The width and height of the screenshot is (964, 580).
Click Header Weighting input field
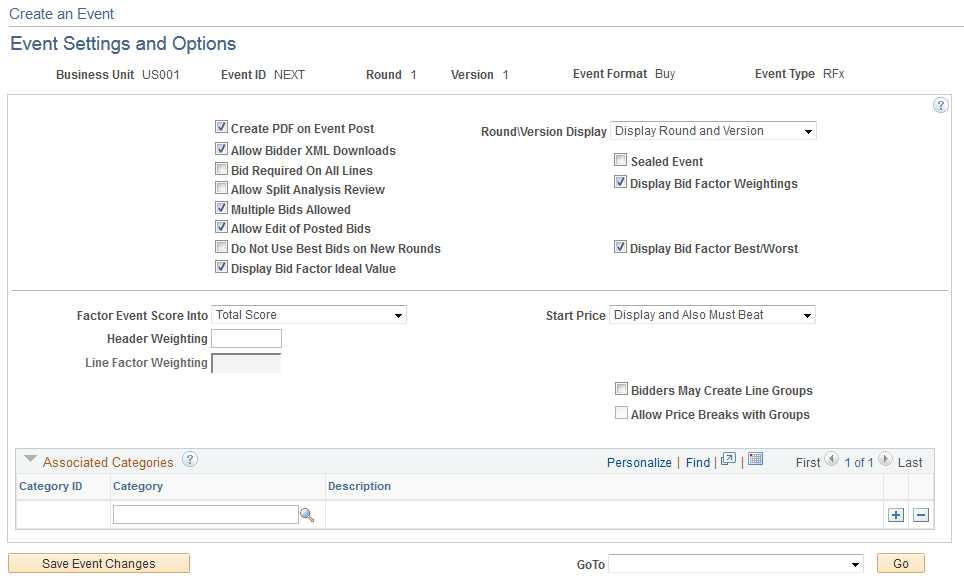(247, 338)
